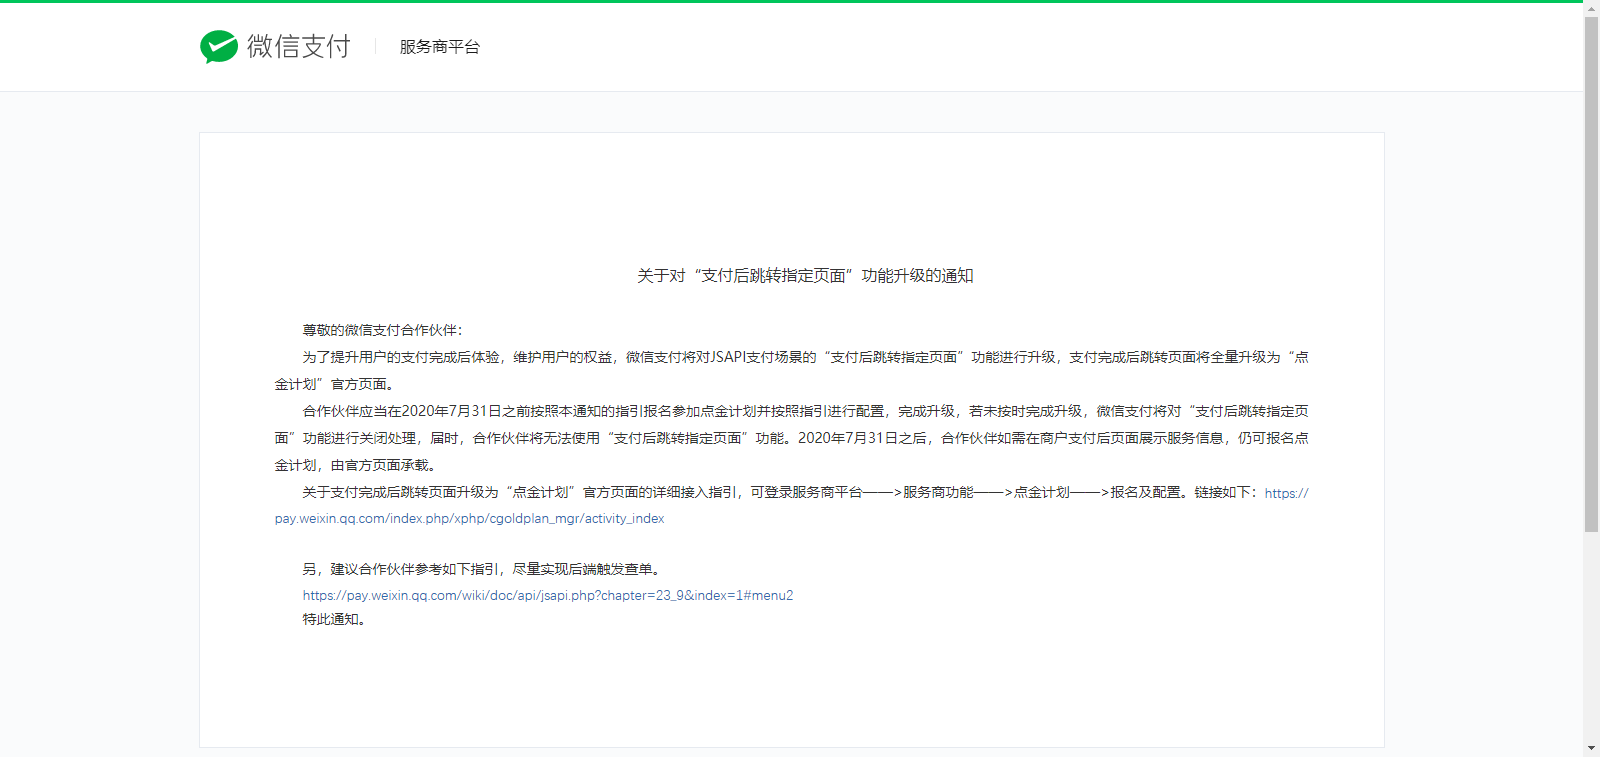Click the scrollbar up arrow
This screenshot has width=1600, height=757.
[x=1591, y=8]
